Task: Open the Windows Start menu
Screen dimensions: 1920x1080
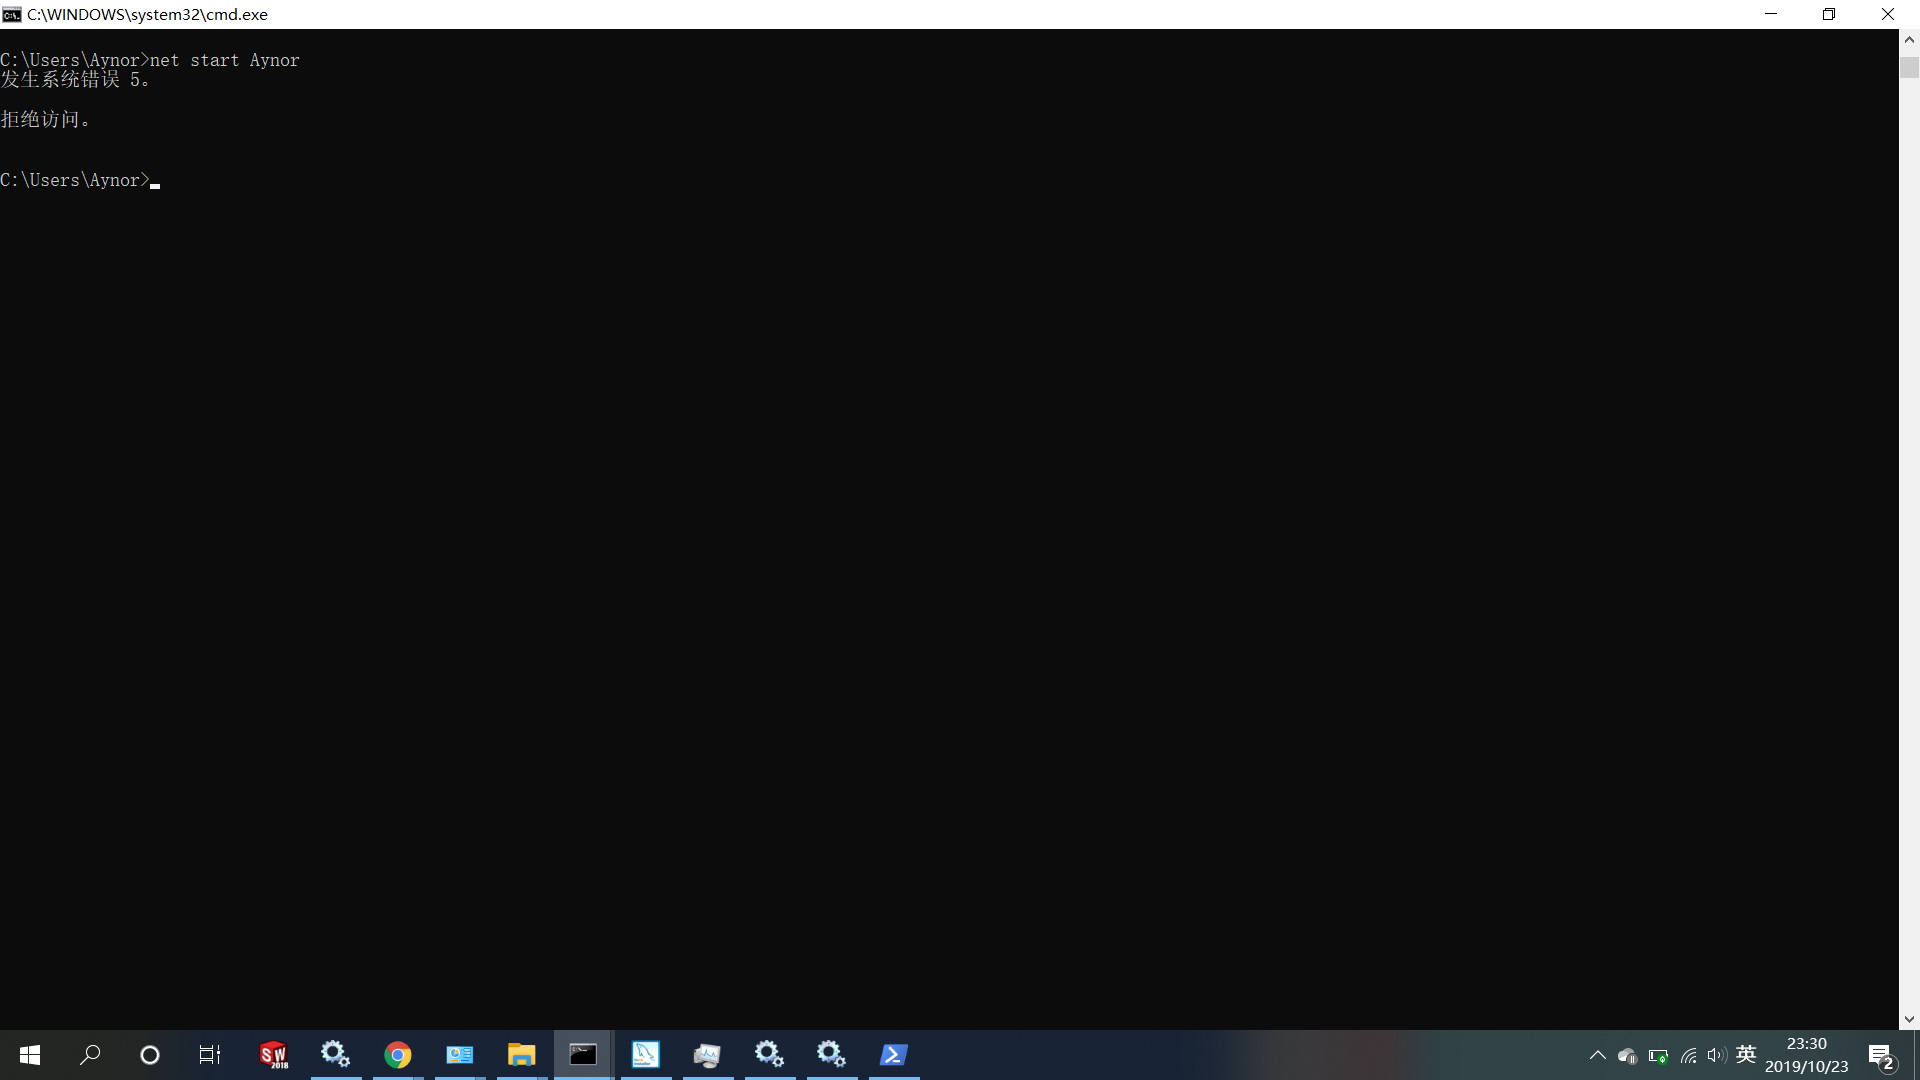Action: point(30,1055)
